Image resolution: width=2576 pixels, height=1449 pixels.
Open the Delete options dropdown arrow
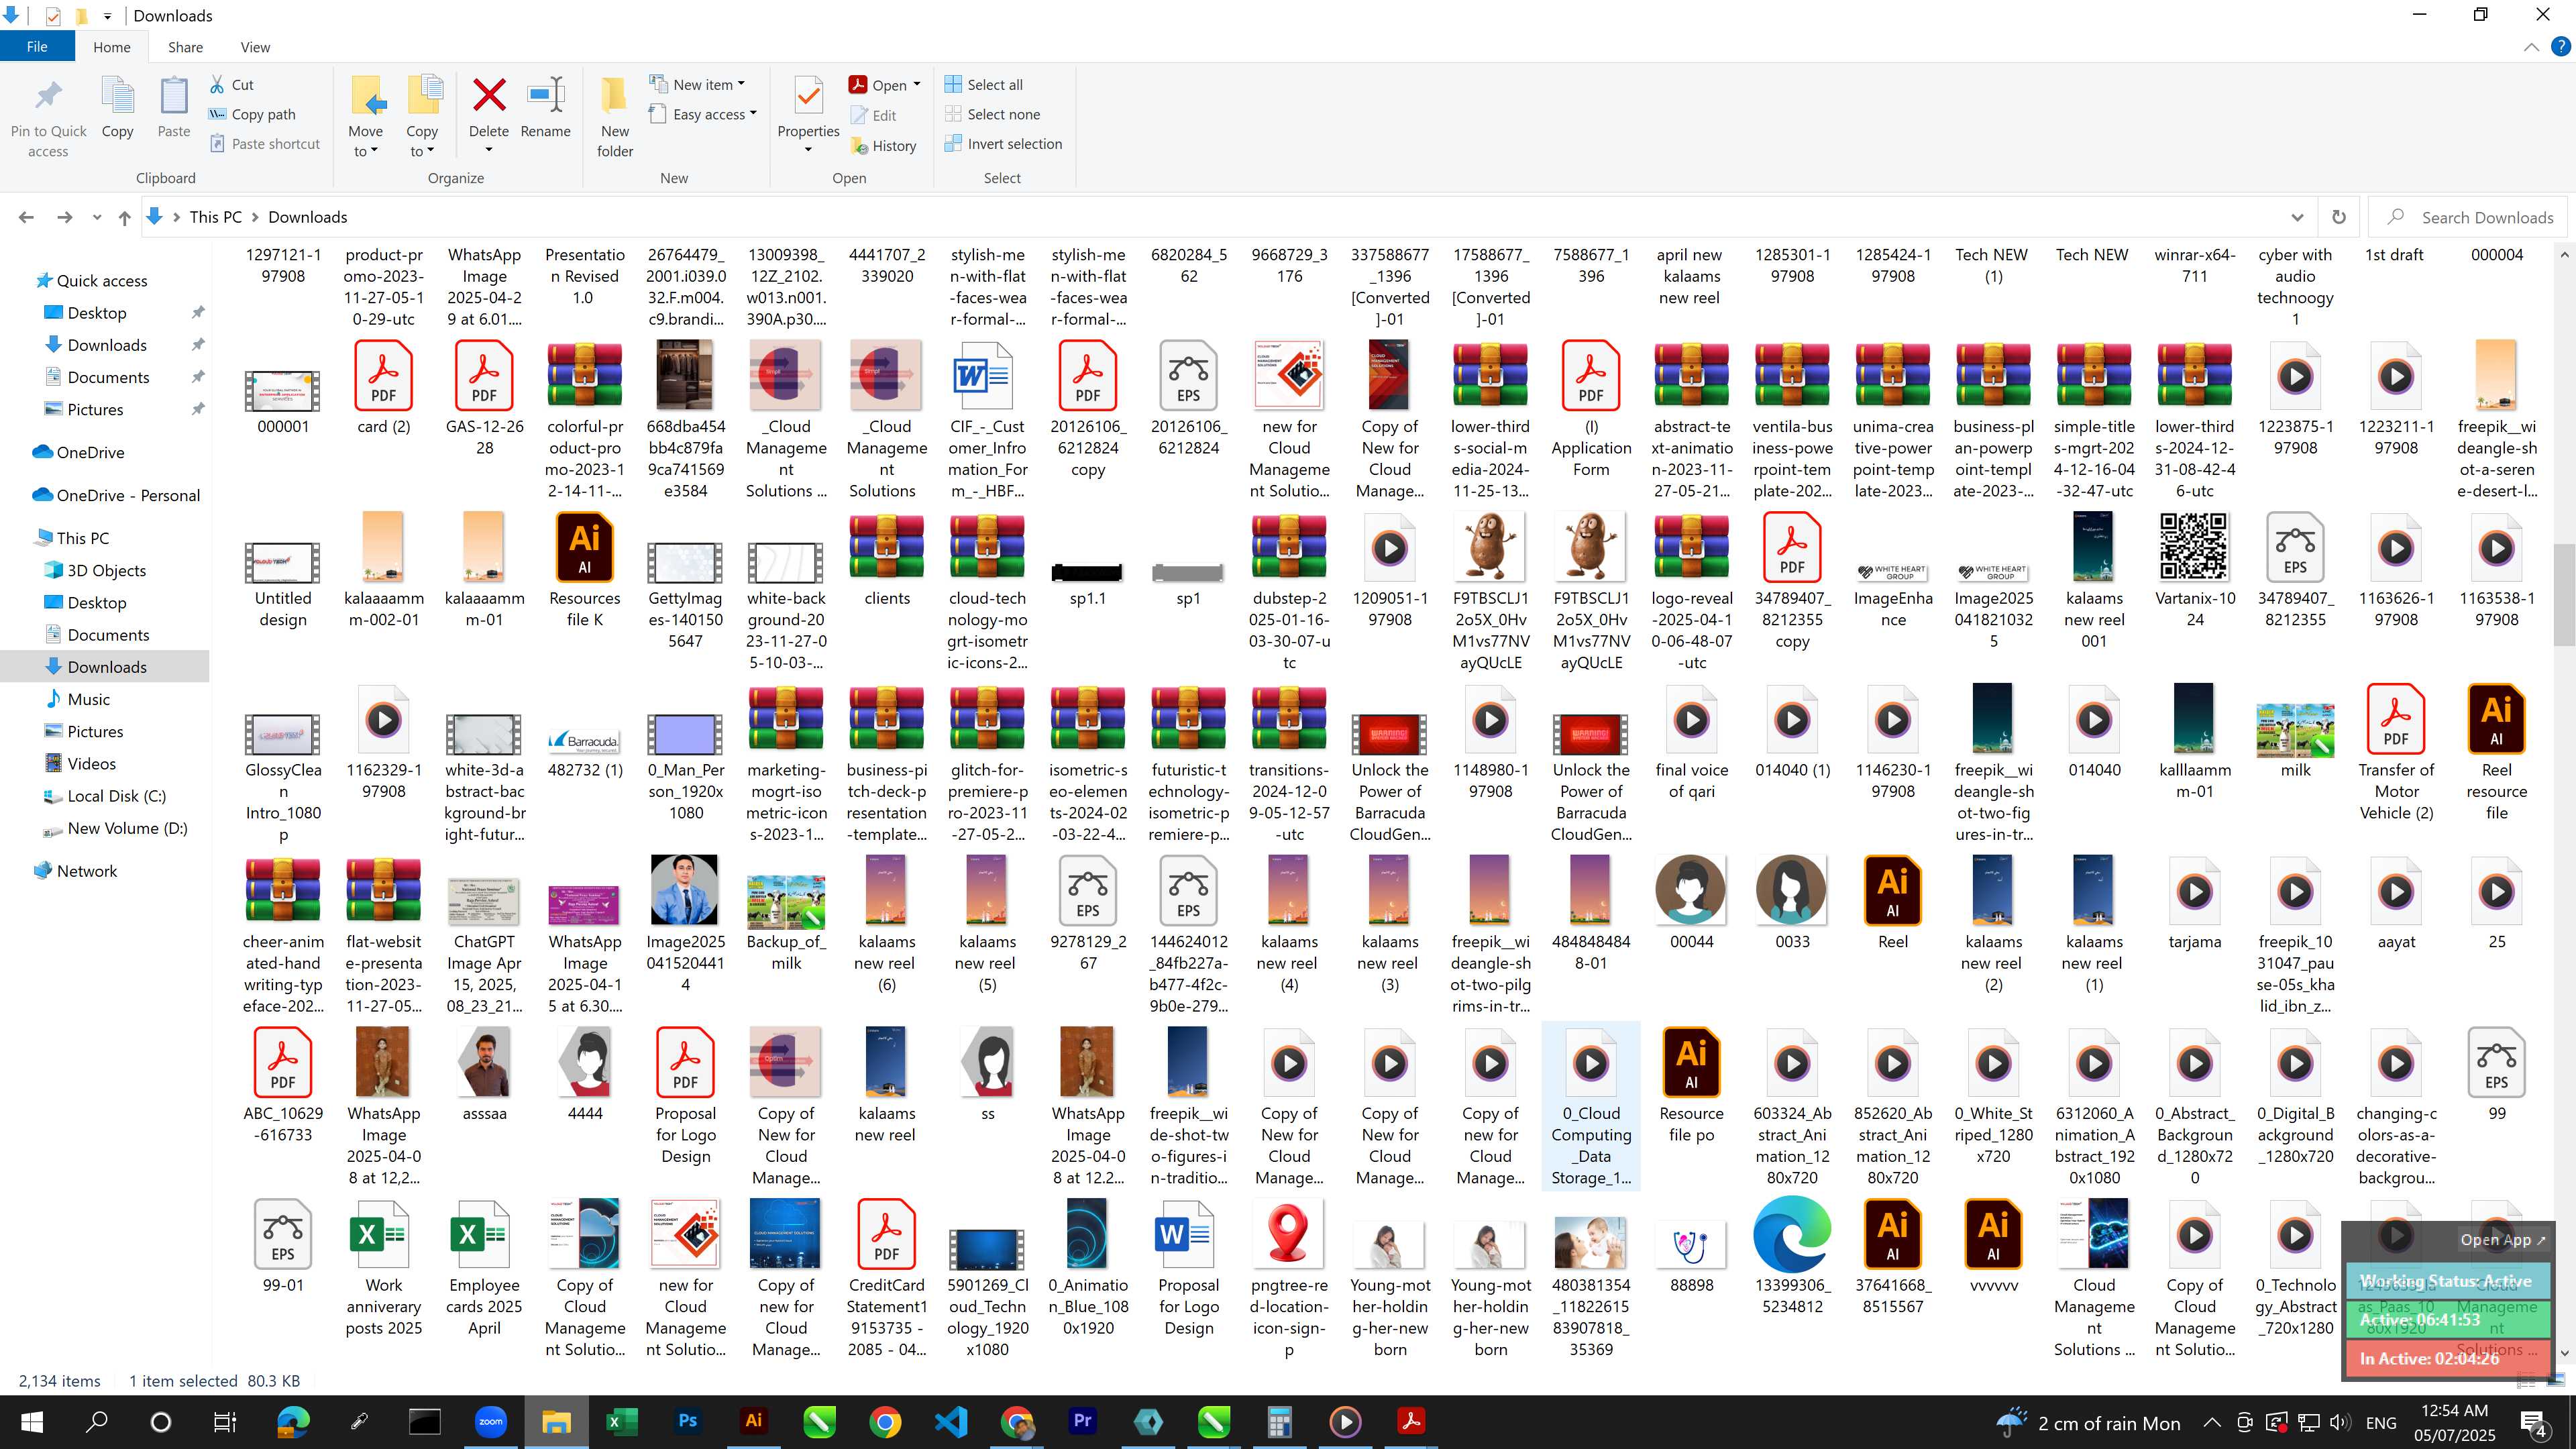488,150
